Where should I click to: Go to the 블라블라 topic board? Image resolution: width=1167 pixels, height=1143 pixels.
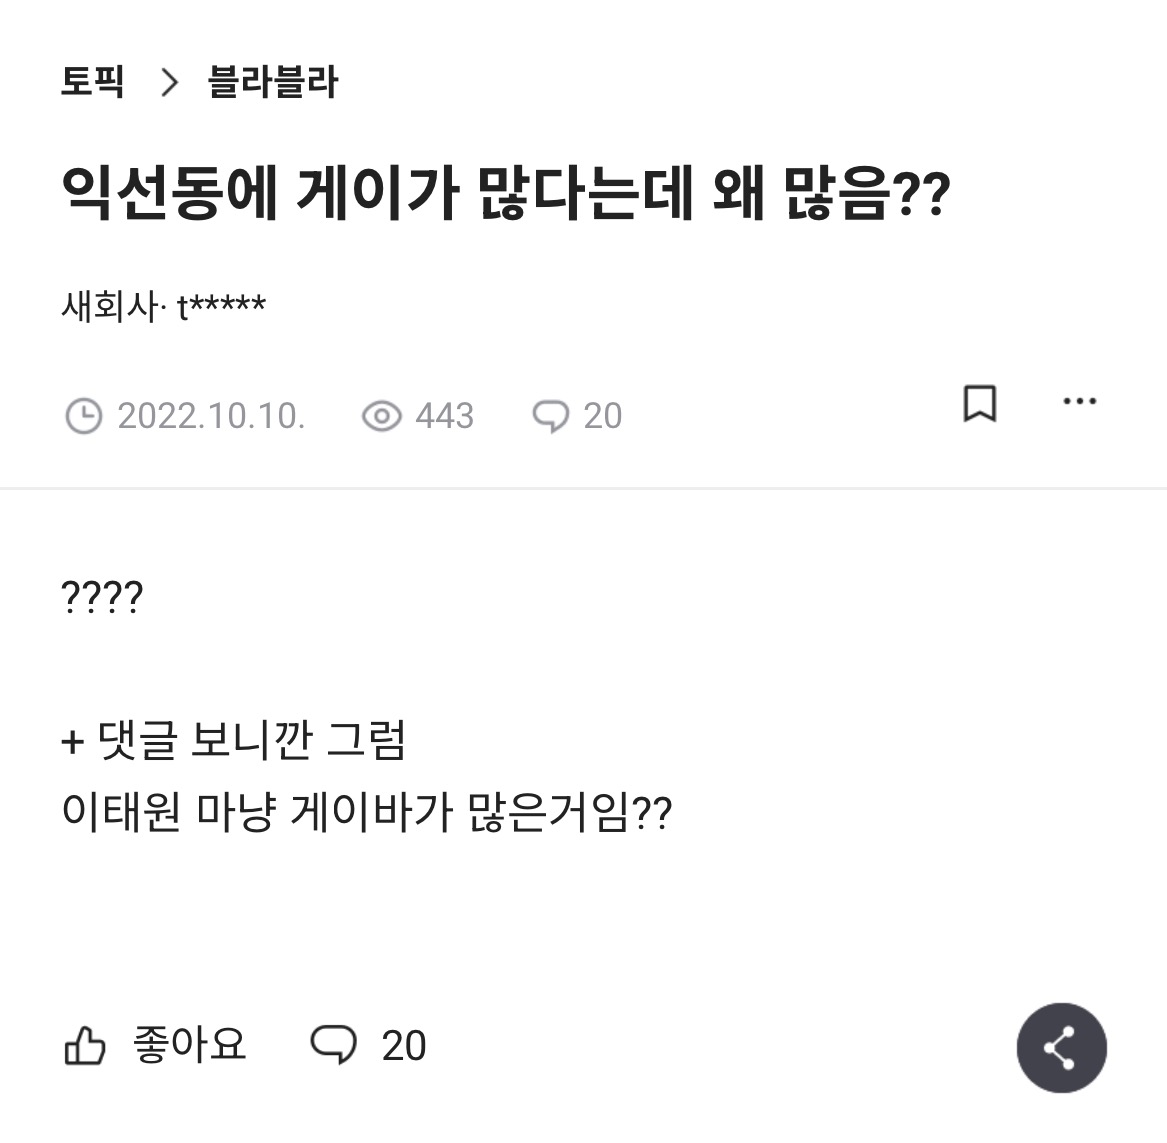272,81
